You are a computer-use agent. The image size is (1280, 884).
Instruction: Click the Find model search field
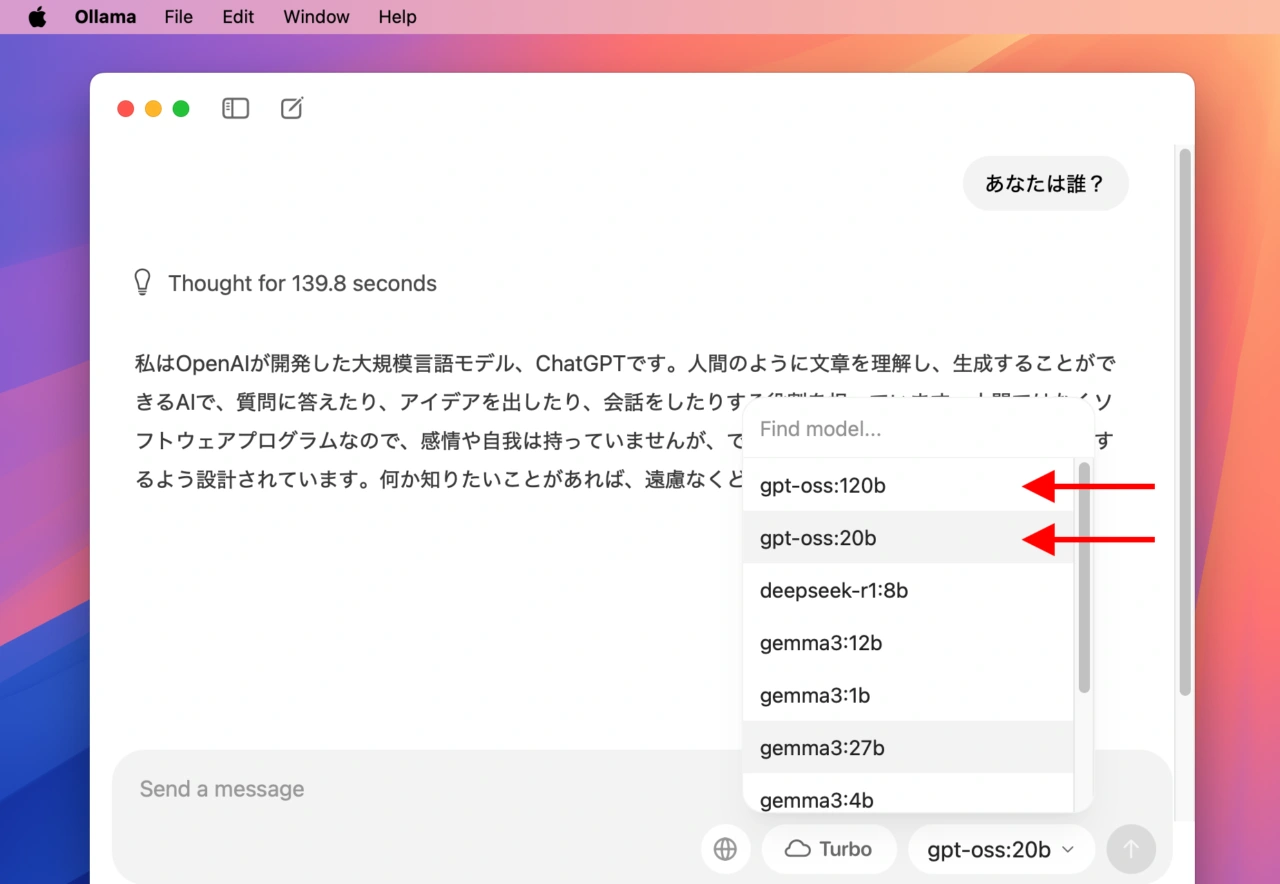click(915, 429)
